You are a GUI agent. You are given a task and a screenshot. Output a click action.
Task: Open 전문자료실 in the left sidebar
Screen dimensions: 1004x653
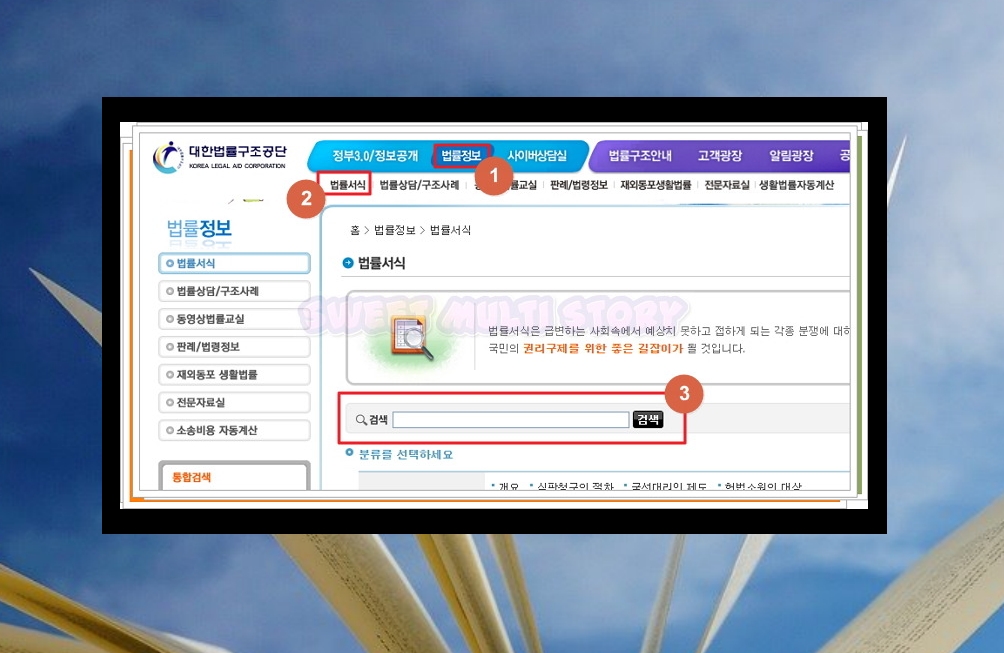[234, 403]
